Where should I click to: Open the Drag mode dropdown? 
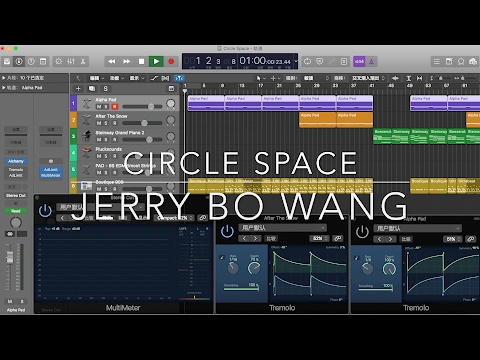pos(369,78)
